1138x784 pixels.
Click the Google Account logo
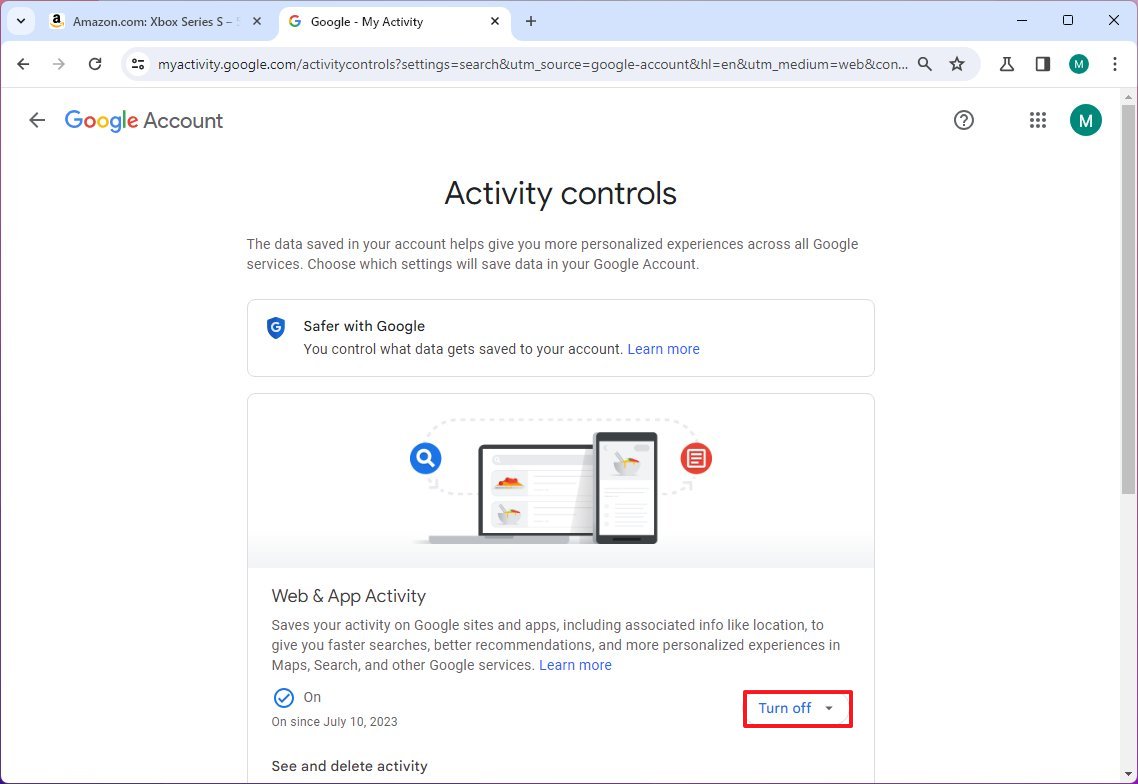pyautogui.click(x=144, y=121)
